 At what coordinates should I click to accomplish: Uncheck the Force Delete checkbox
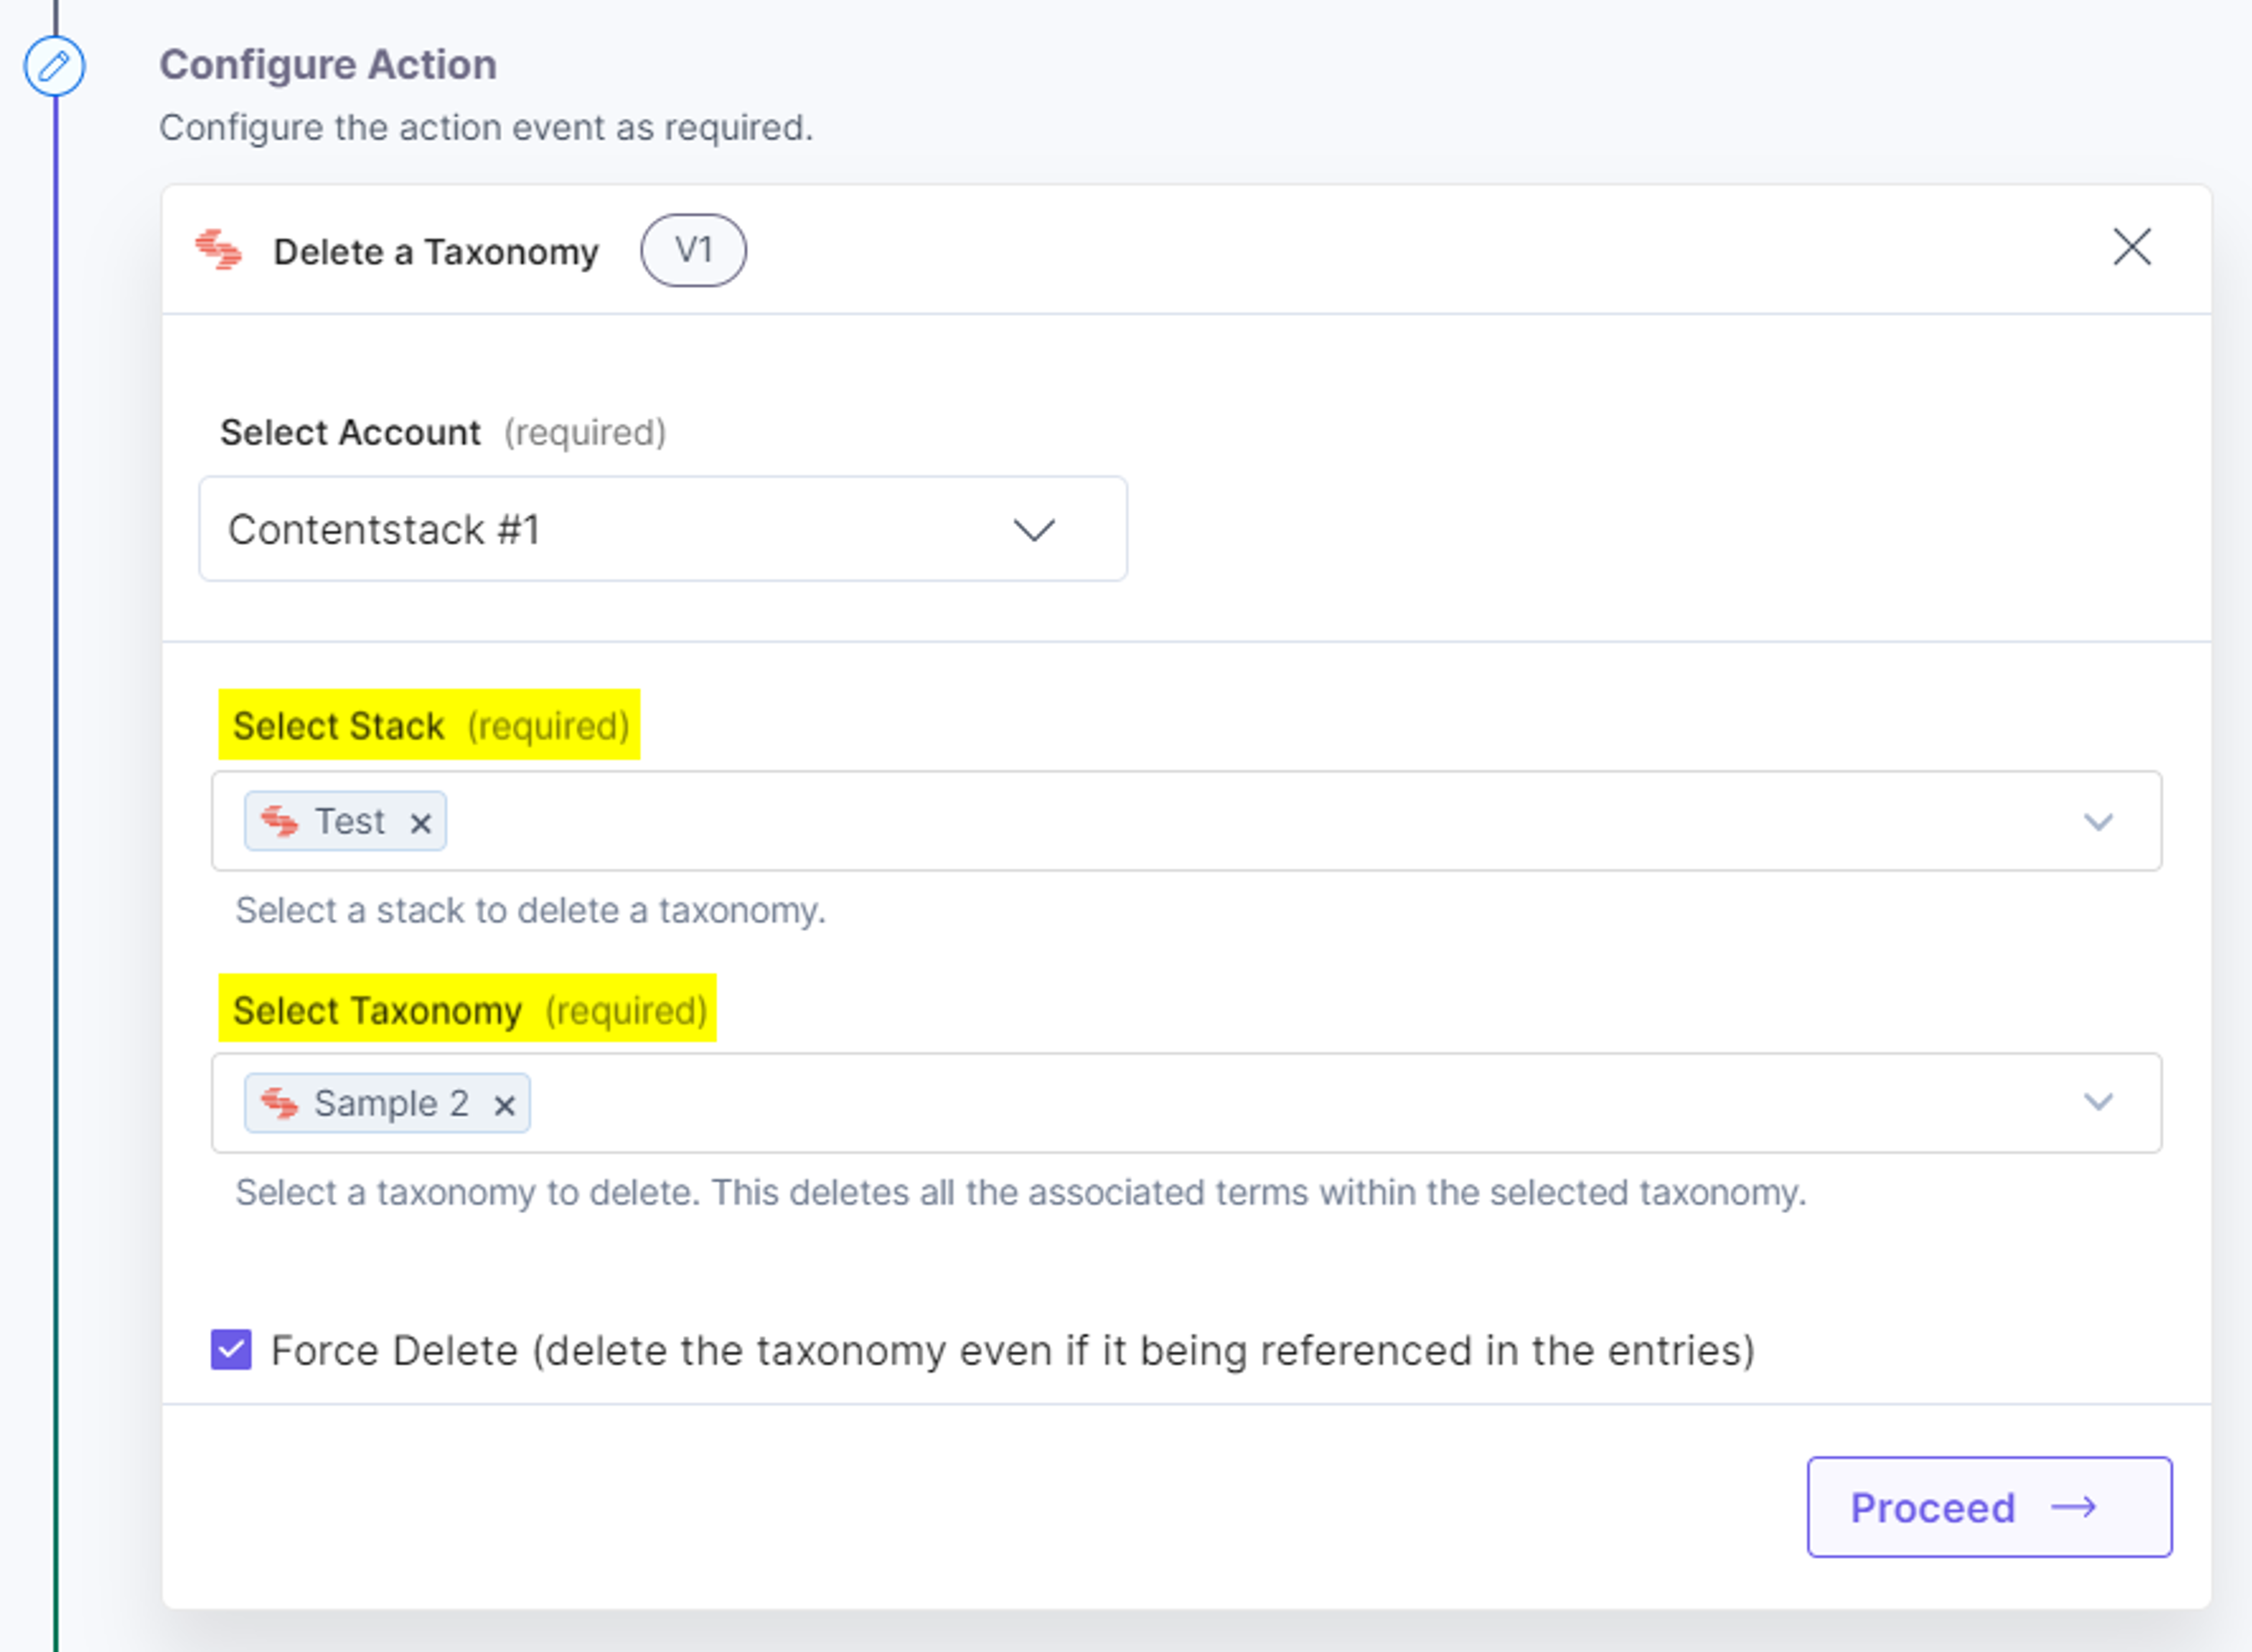tap(231, 1350)
